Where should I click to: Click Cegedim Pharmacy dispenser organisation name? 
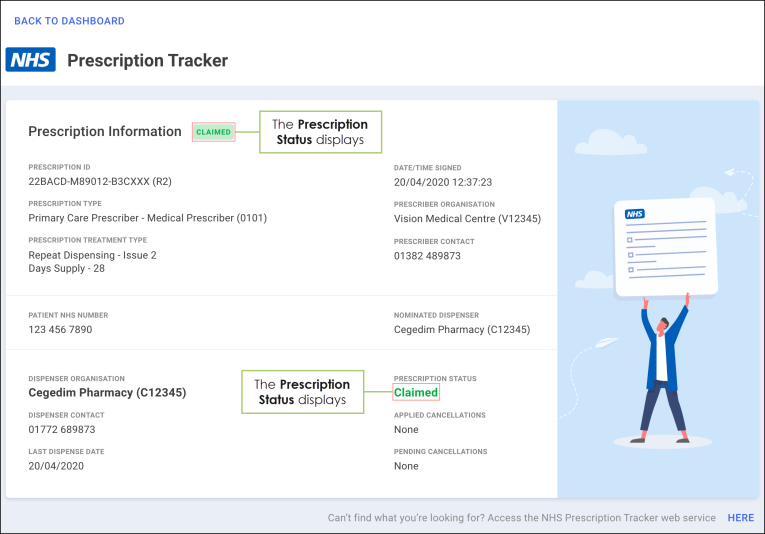click(107, 393)
